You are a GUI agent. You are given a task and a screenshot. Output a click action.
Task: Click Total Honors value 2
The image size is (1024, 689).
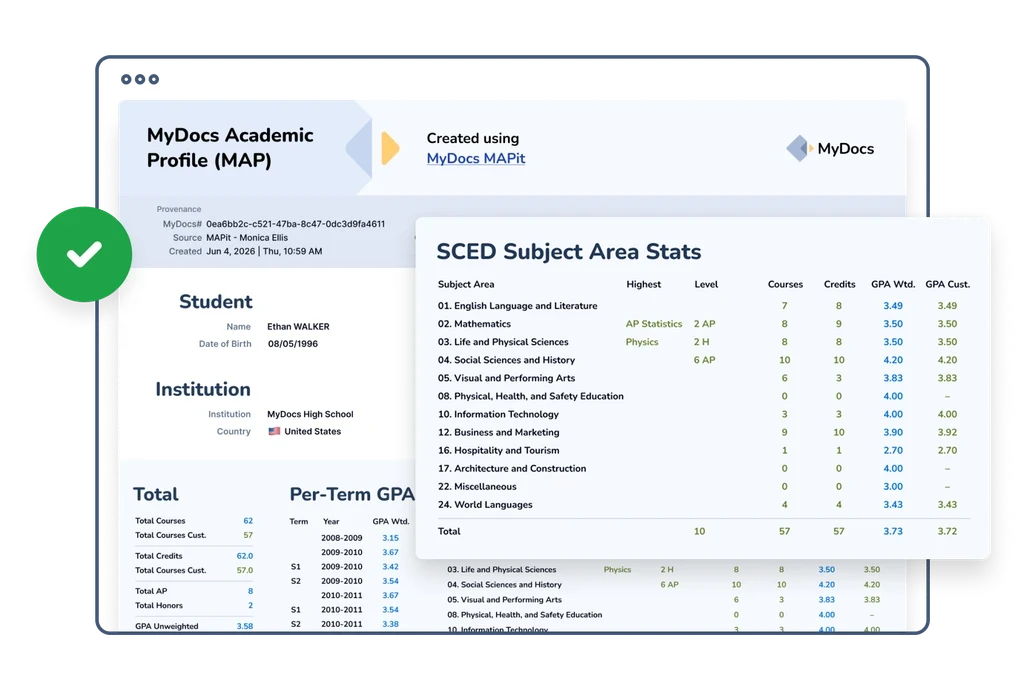point(250,605)
